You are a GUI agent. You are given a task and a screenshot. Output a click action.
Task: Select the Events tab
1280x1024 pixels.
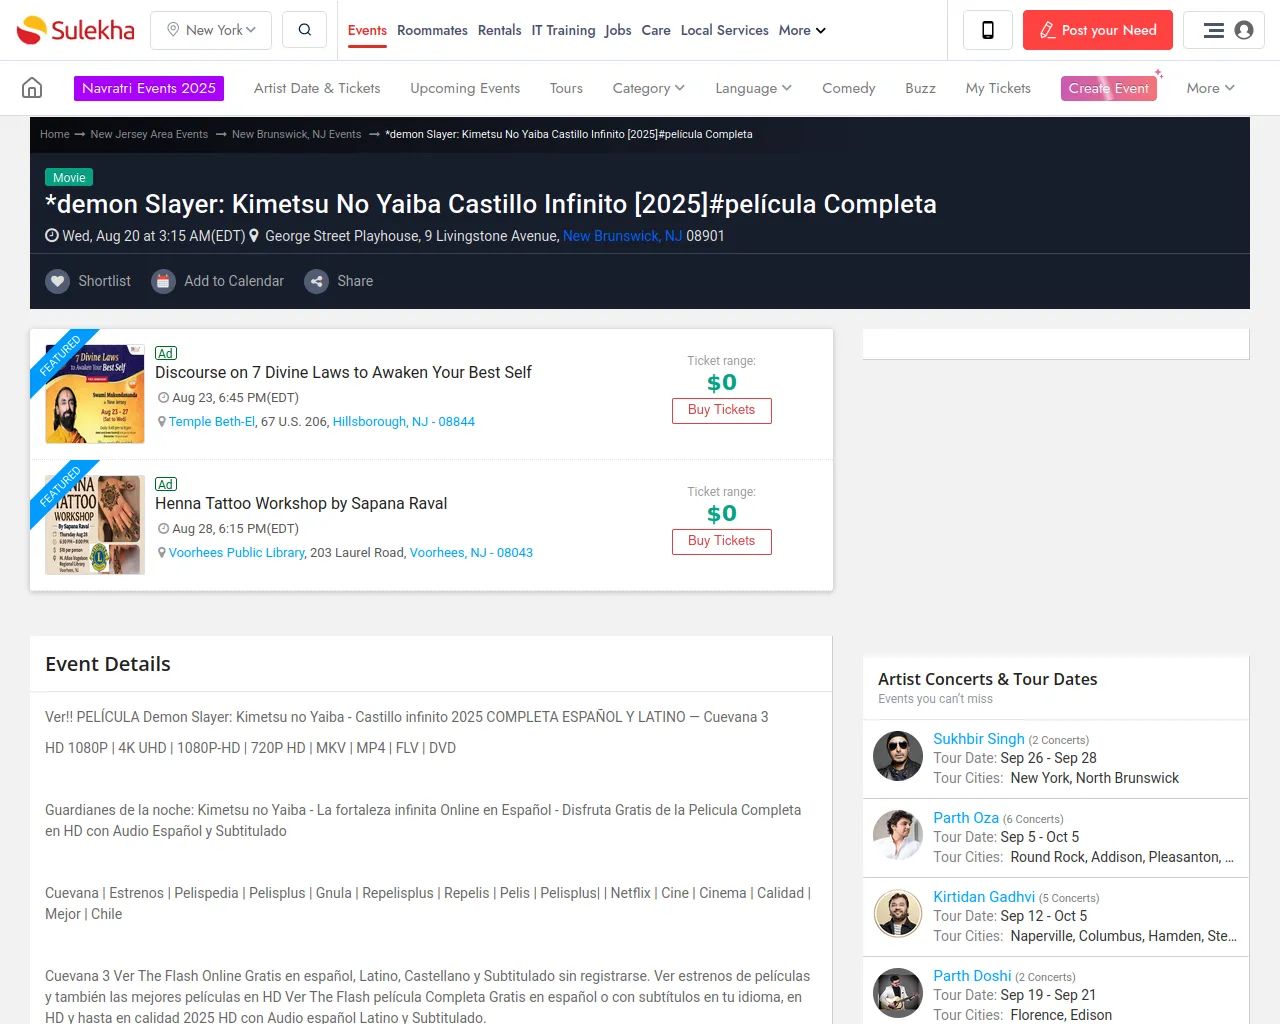[x=367, y=30]
